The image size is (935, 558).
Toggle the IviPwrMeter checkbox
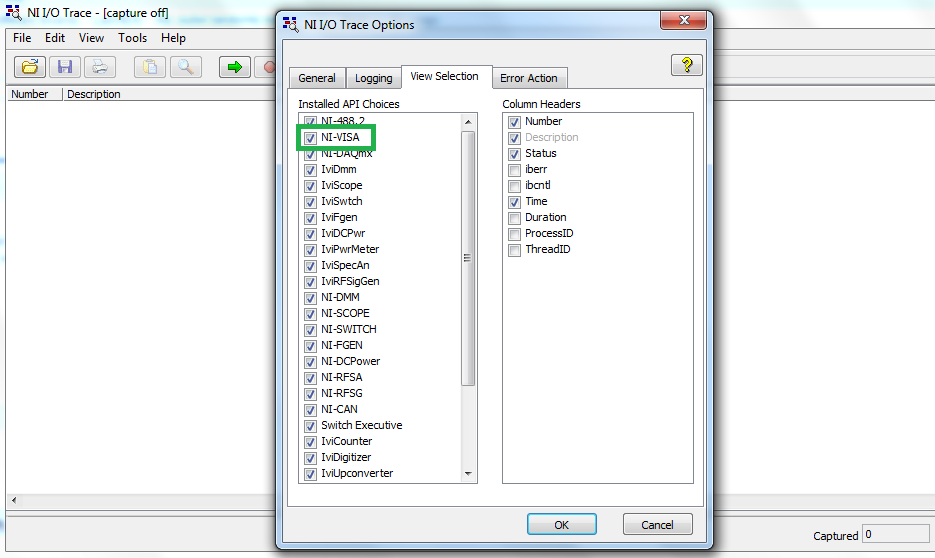coord(310,250)
